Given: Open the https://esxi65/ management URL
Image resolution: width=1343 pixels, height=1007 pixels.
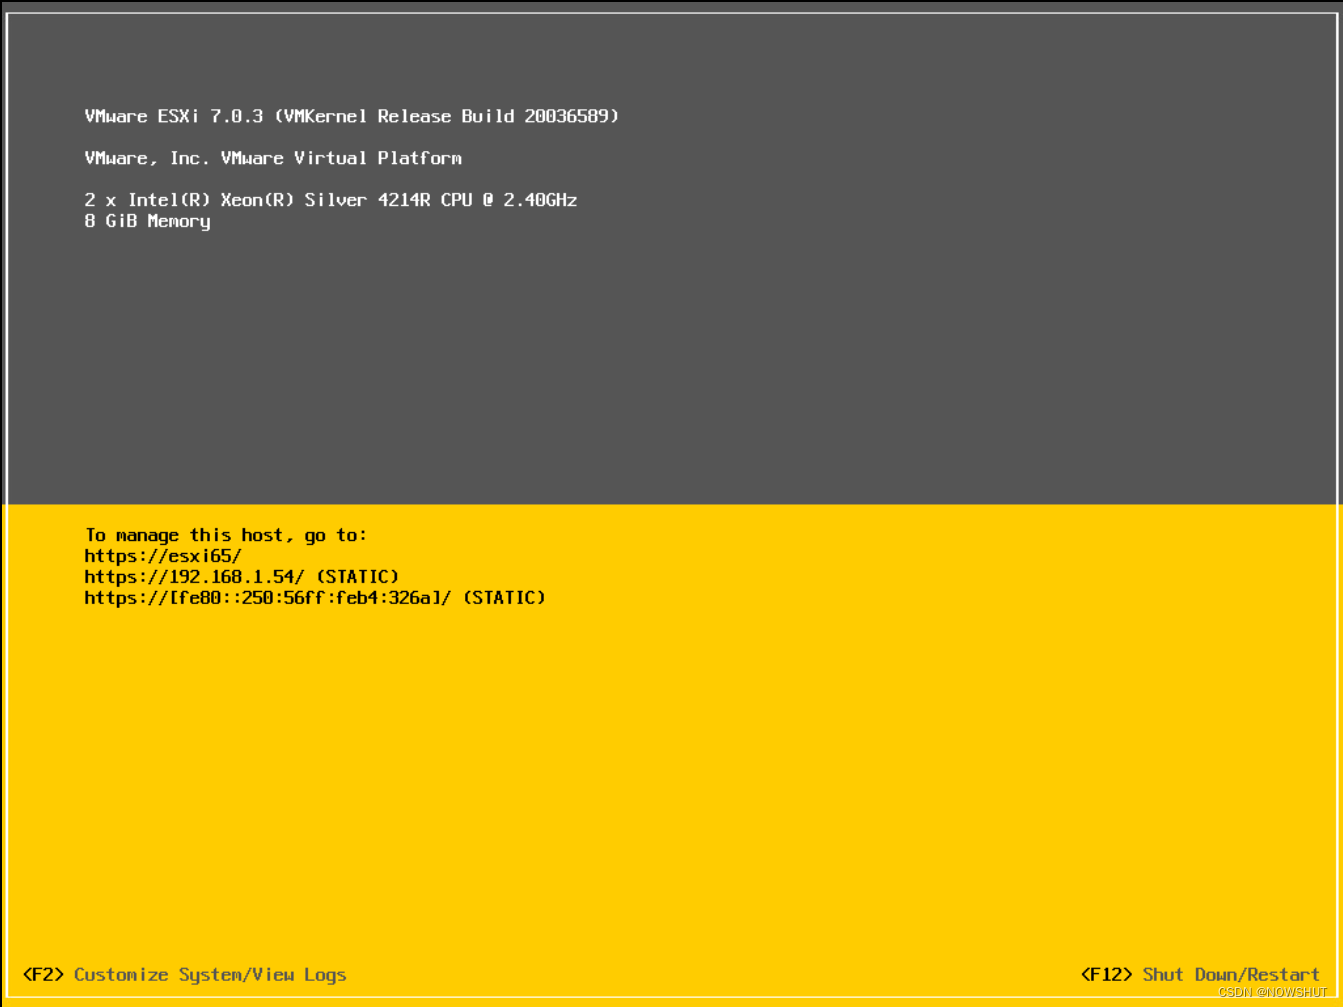Looking at the screenshot, I should point(163,556).
